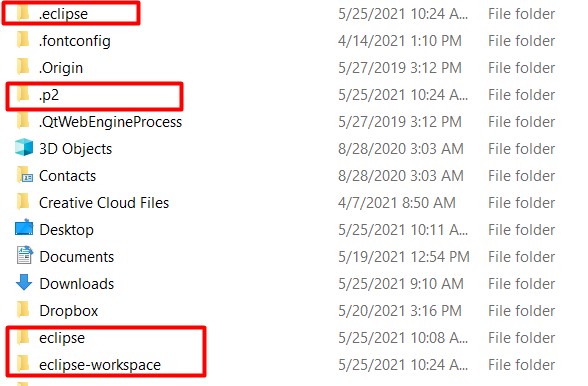
Task: Select the .QtWebEngineProcess folder name
Action: (110, 122)
